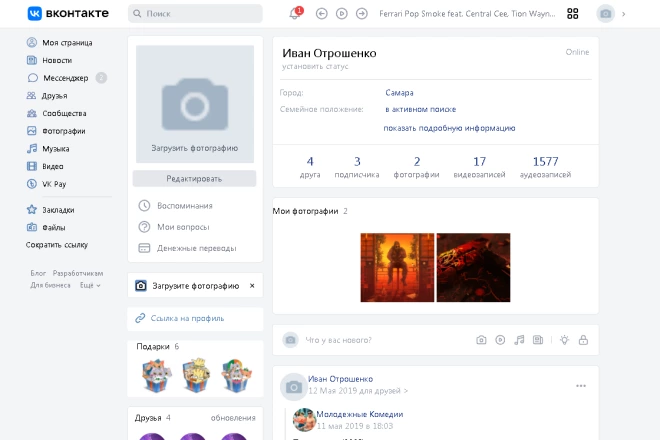This screenshot has height=440, width=660.
Task: Skip to next track in header player
Action: point(362,14)
